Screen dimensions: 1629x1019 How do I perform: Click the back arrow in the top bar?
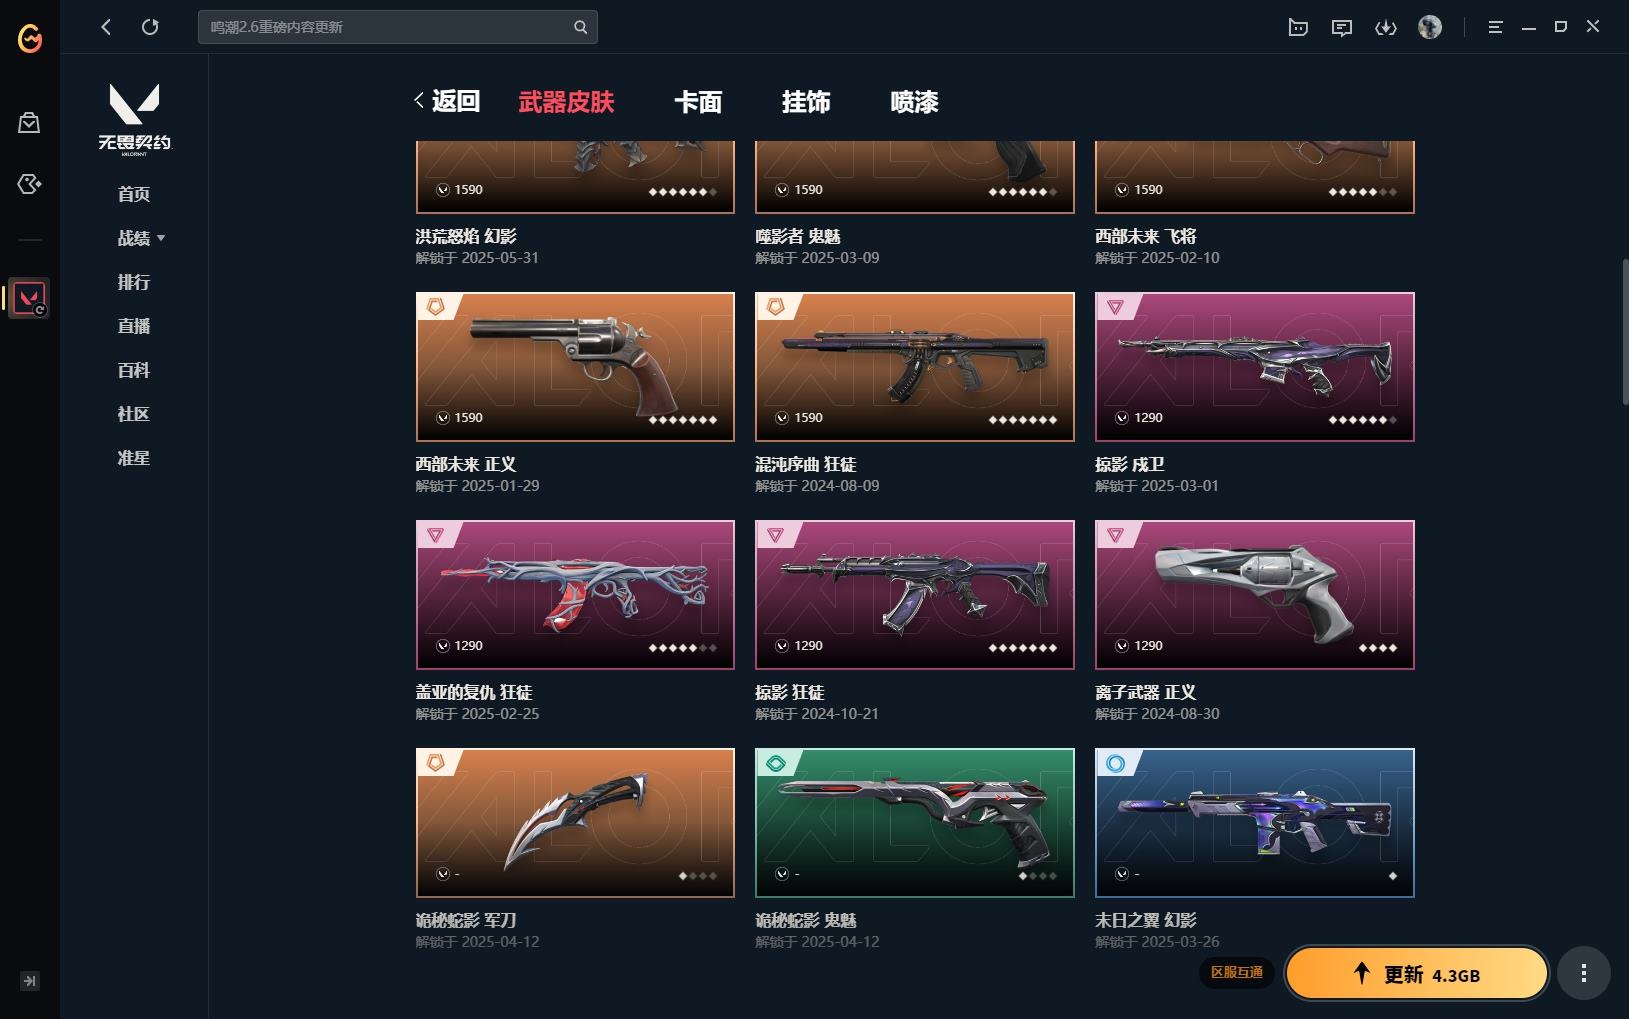pyautogui.click(x=106, y=27)
